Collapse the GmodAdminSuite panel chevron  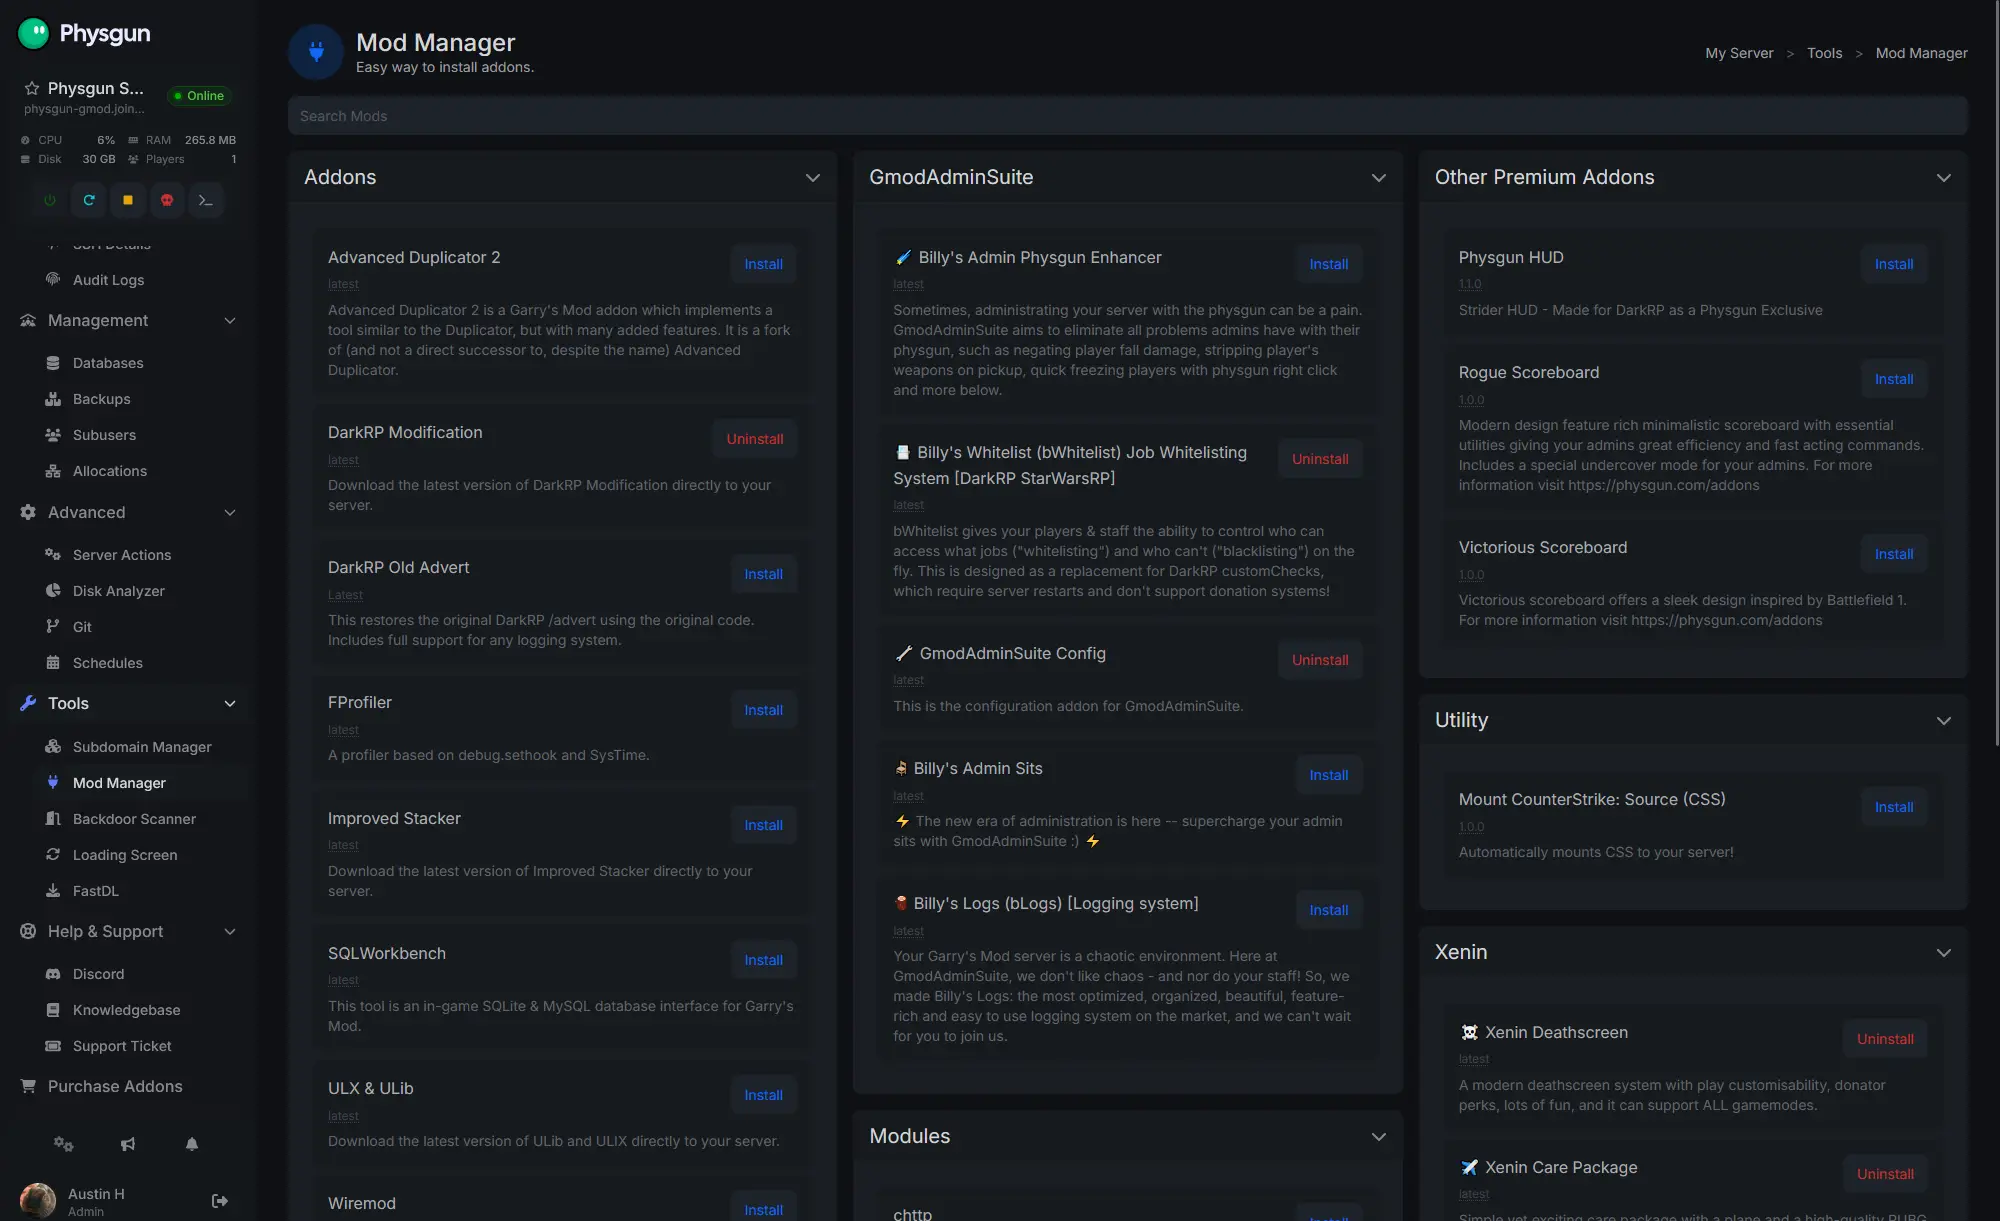point(1379,178)
